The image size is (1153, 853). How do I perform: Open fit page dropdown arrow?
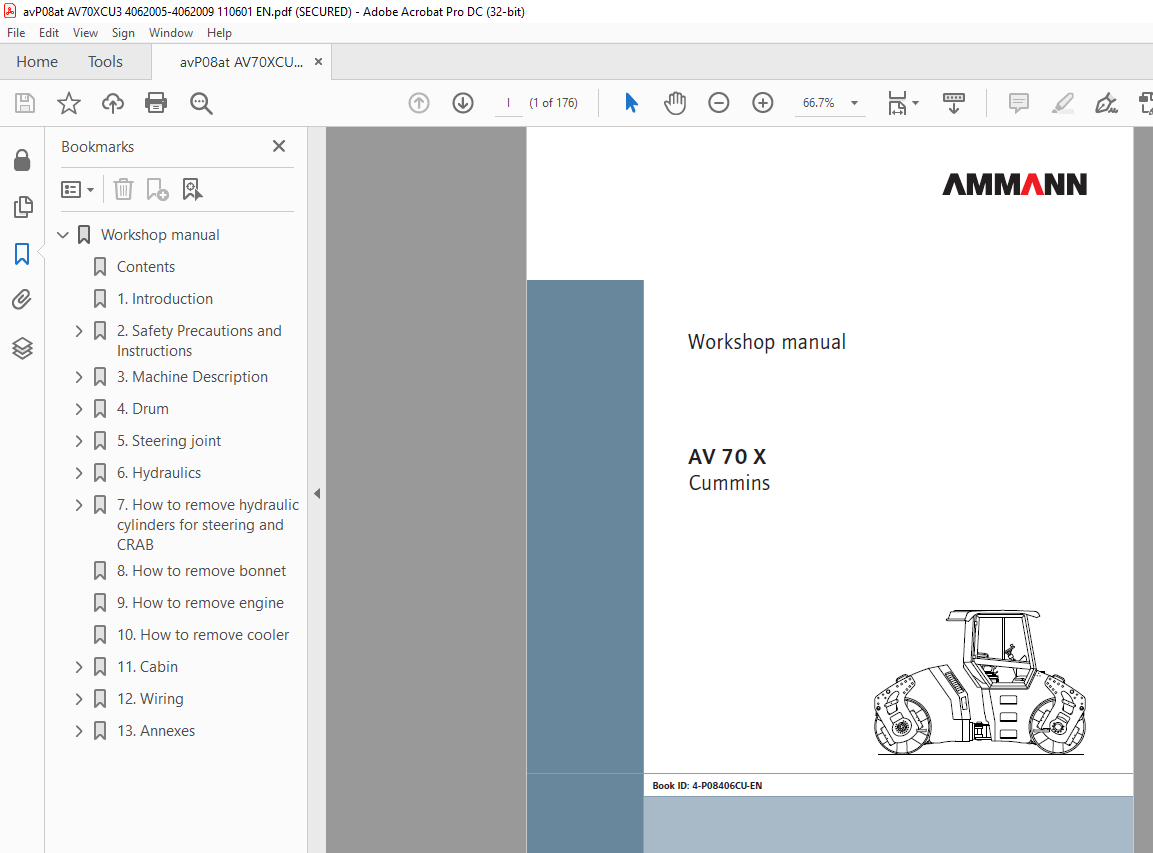pyautogui.click(x=915, y=103)
